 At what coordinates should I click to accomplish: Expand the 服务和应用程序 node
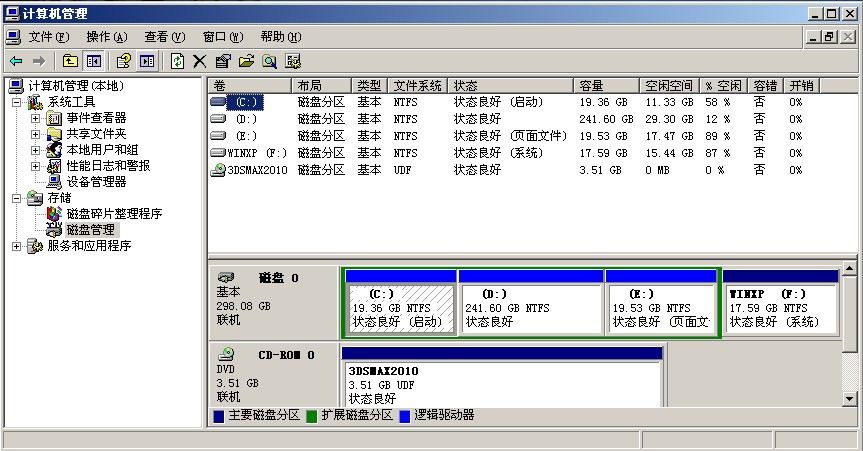coord(17,246)
